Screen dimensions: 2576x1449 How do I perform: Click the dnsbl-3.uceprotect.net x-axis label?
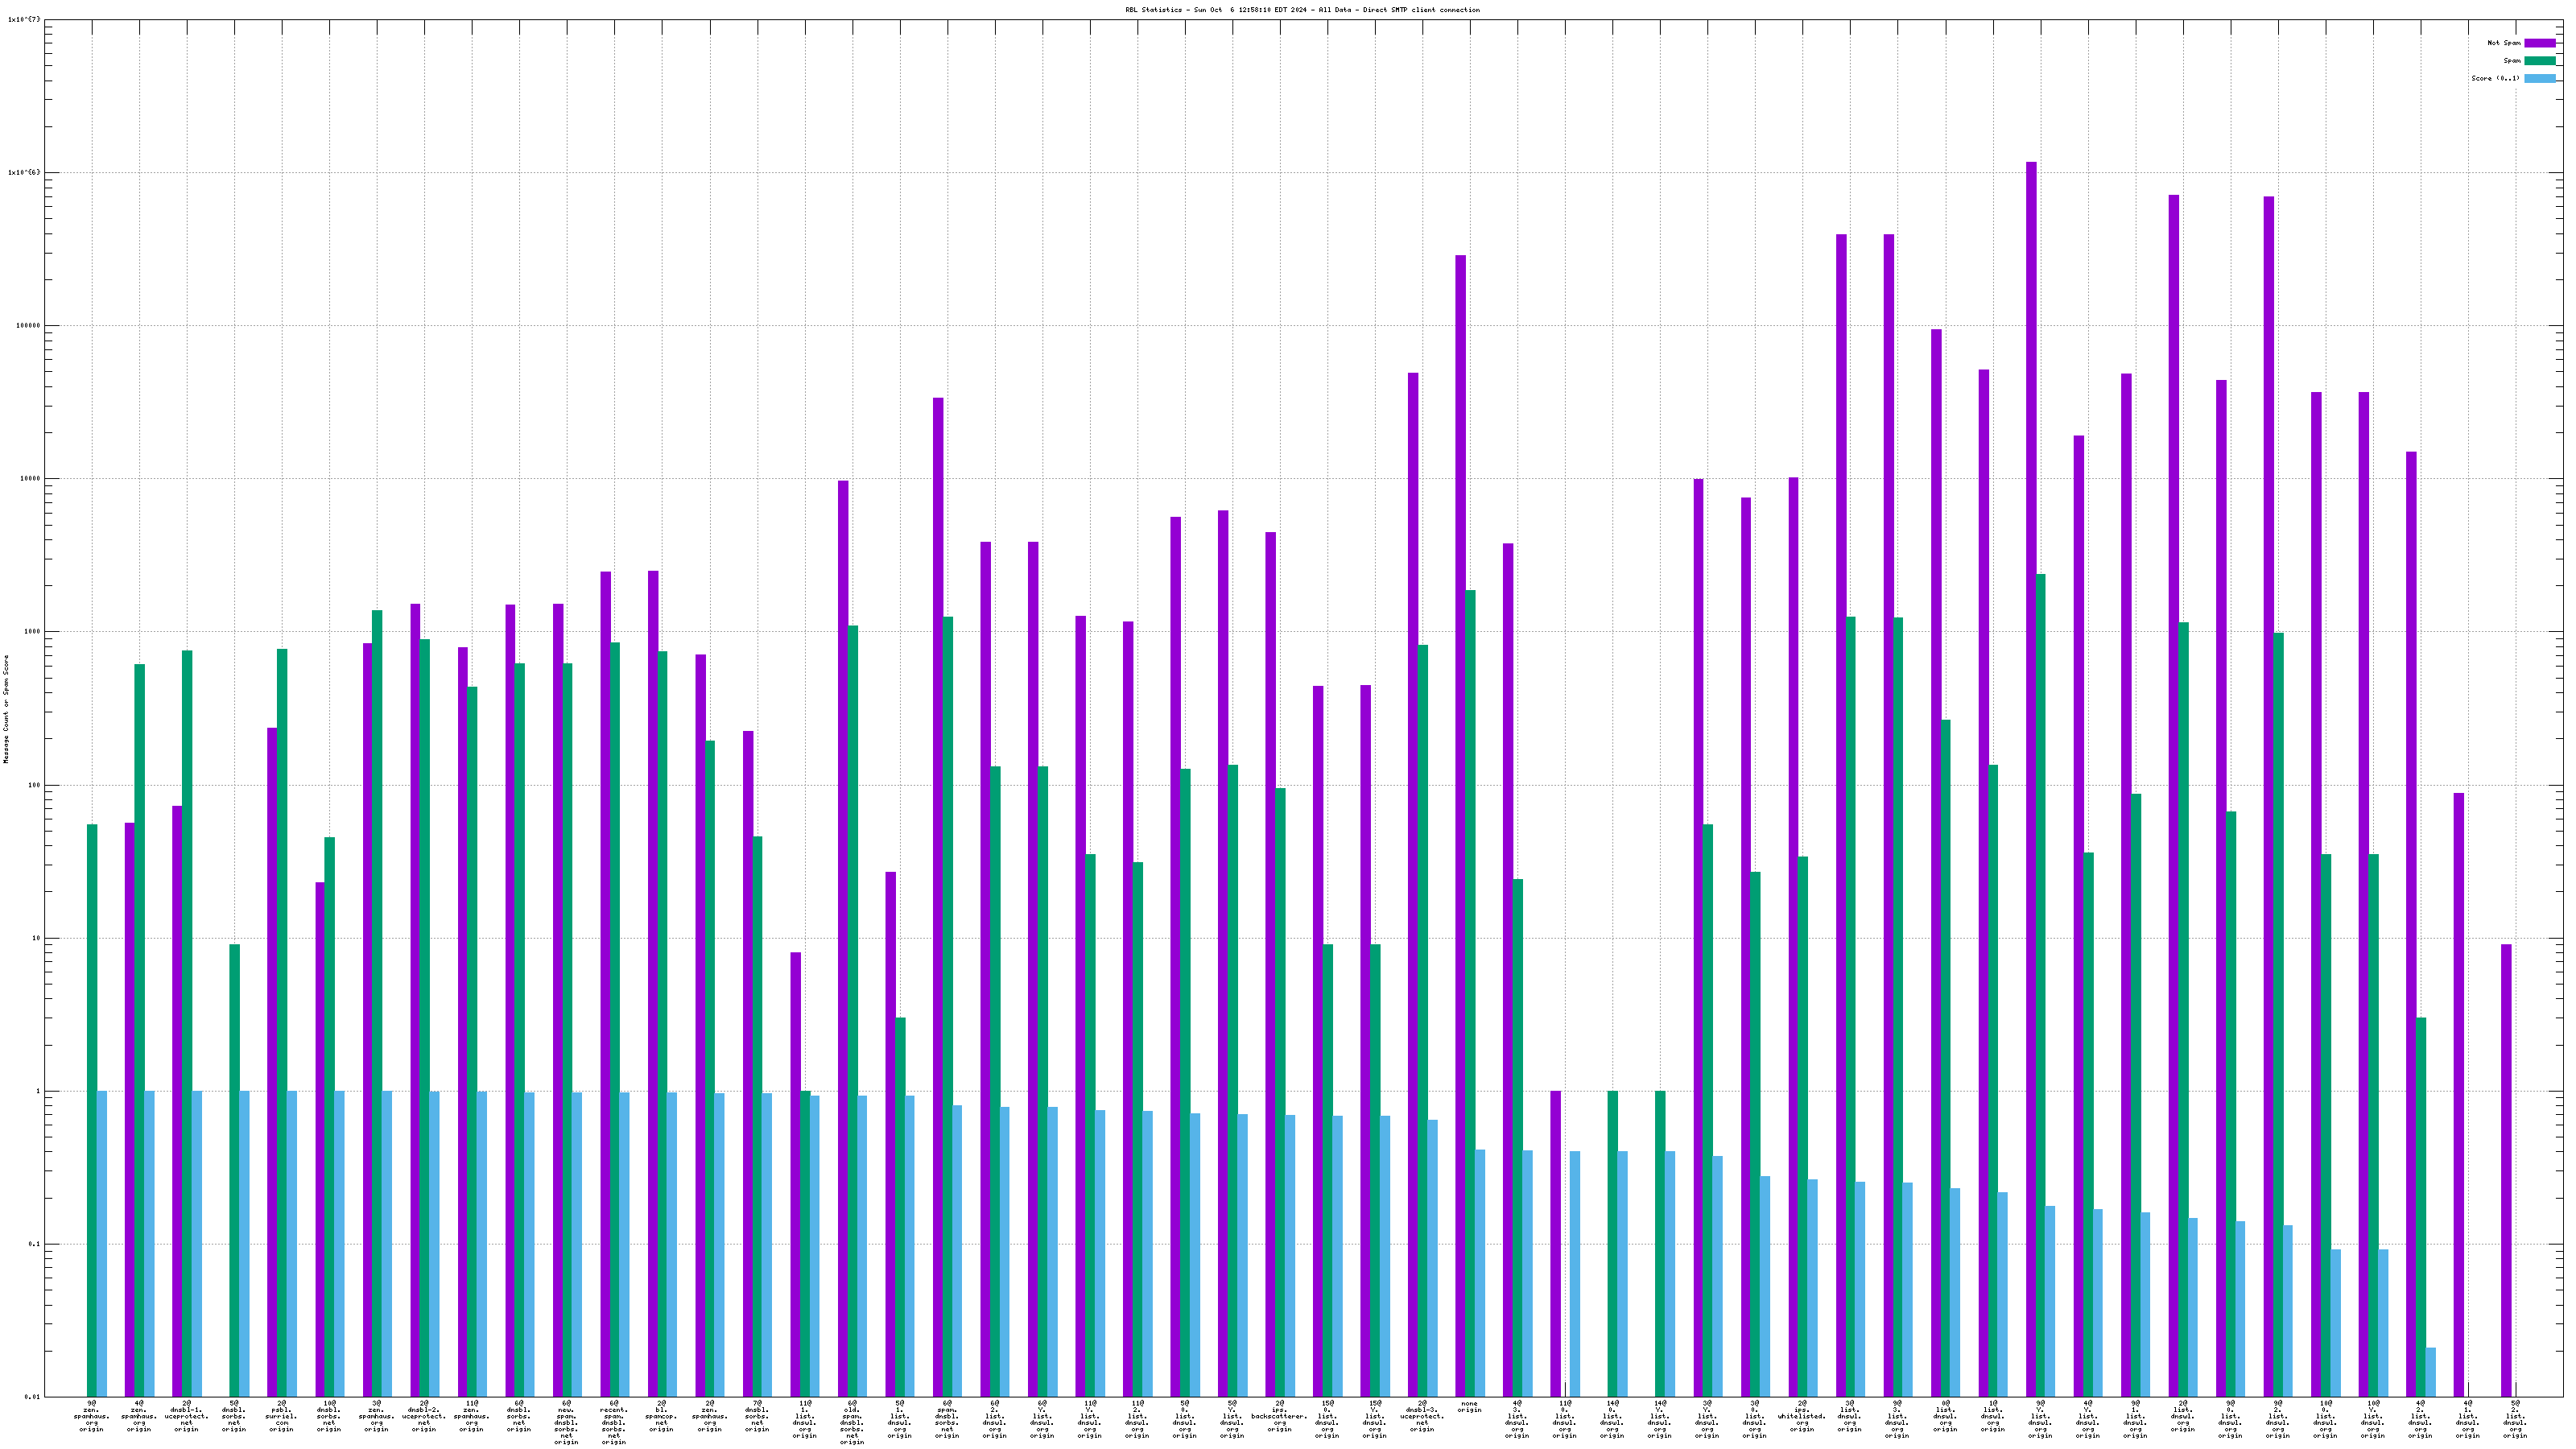[1422, 1416]
